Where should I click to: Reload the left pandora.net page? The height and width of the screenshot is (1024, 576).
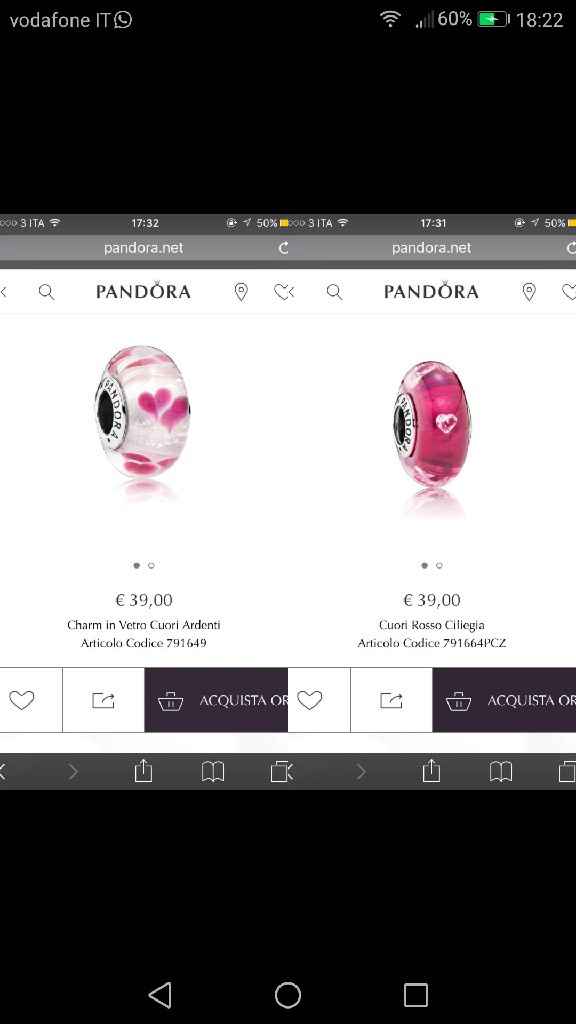click(x=283, y=248)
